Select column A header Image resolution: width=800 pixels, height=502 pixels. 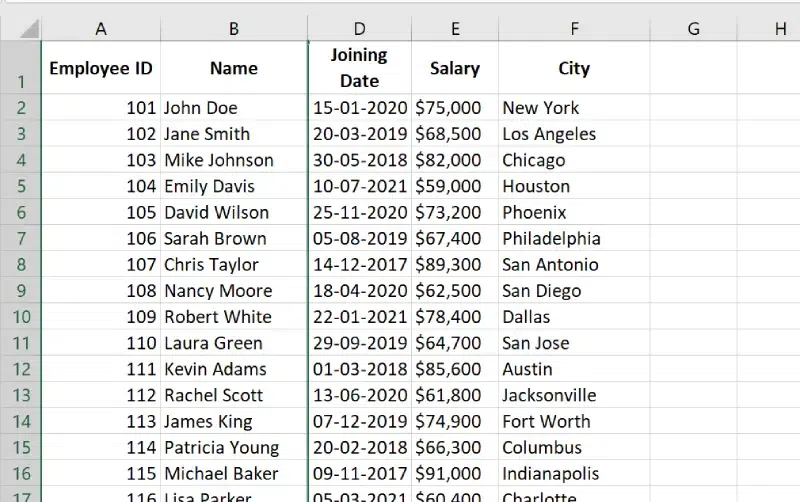[x=101, y=29]
